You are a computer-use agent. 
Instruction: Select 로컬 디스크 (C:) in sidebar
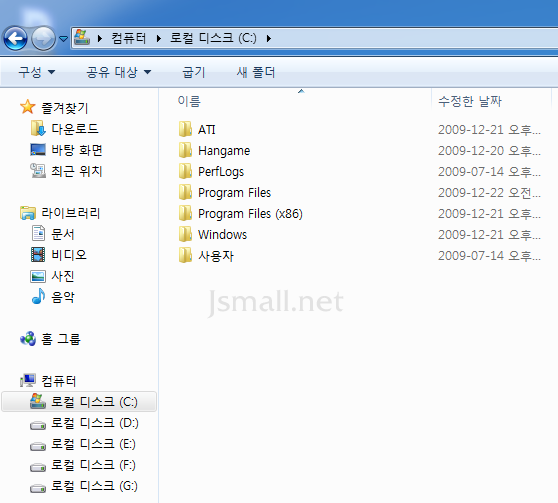click(94, 402)
